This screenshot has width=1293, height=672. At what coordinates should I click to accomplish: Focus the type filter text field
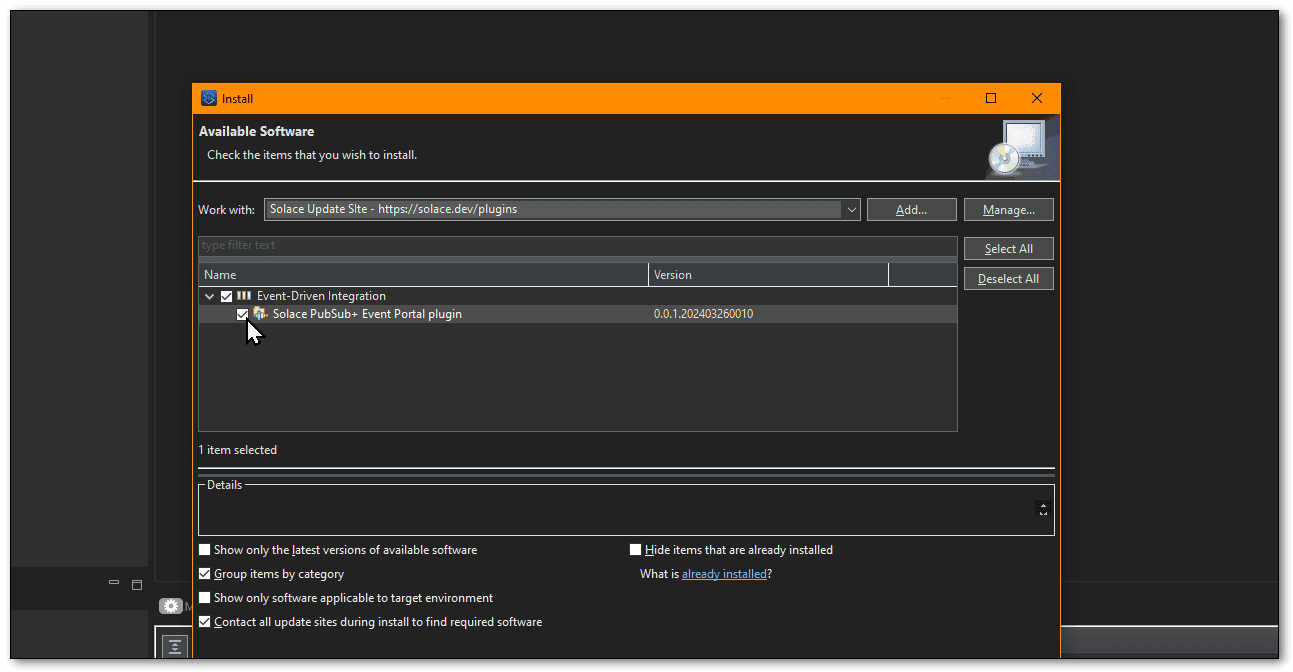tap(578, 246)
